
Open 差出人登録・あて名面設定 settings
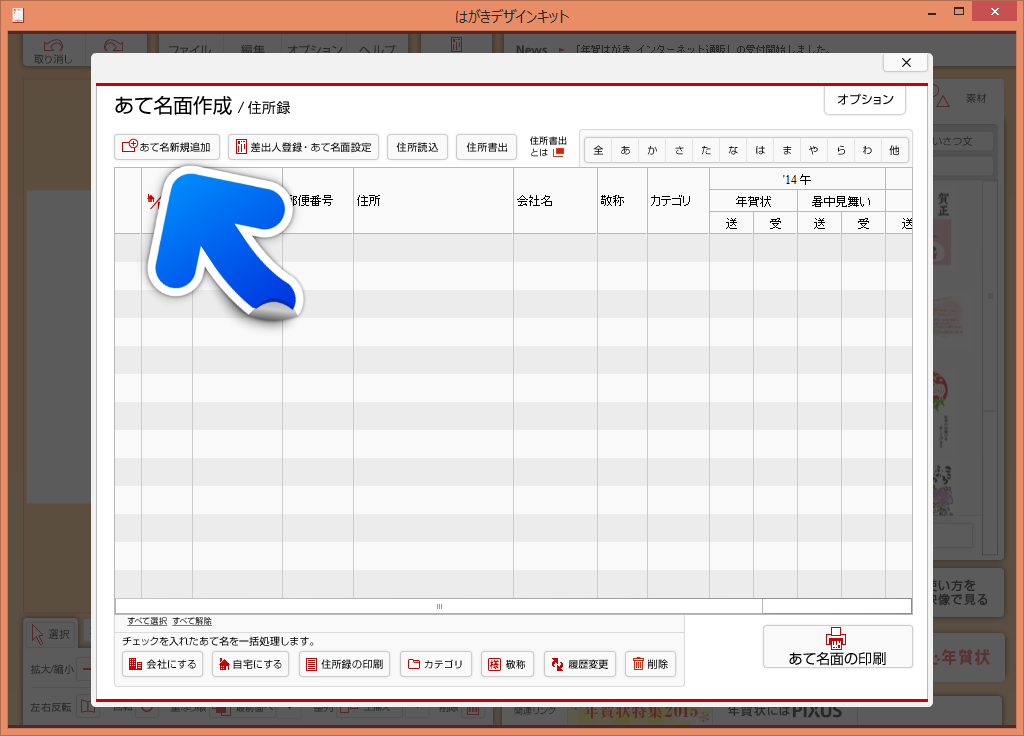click(x=303, y=147)
